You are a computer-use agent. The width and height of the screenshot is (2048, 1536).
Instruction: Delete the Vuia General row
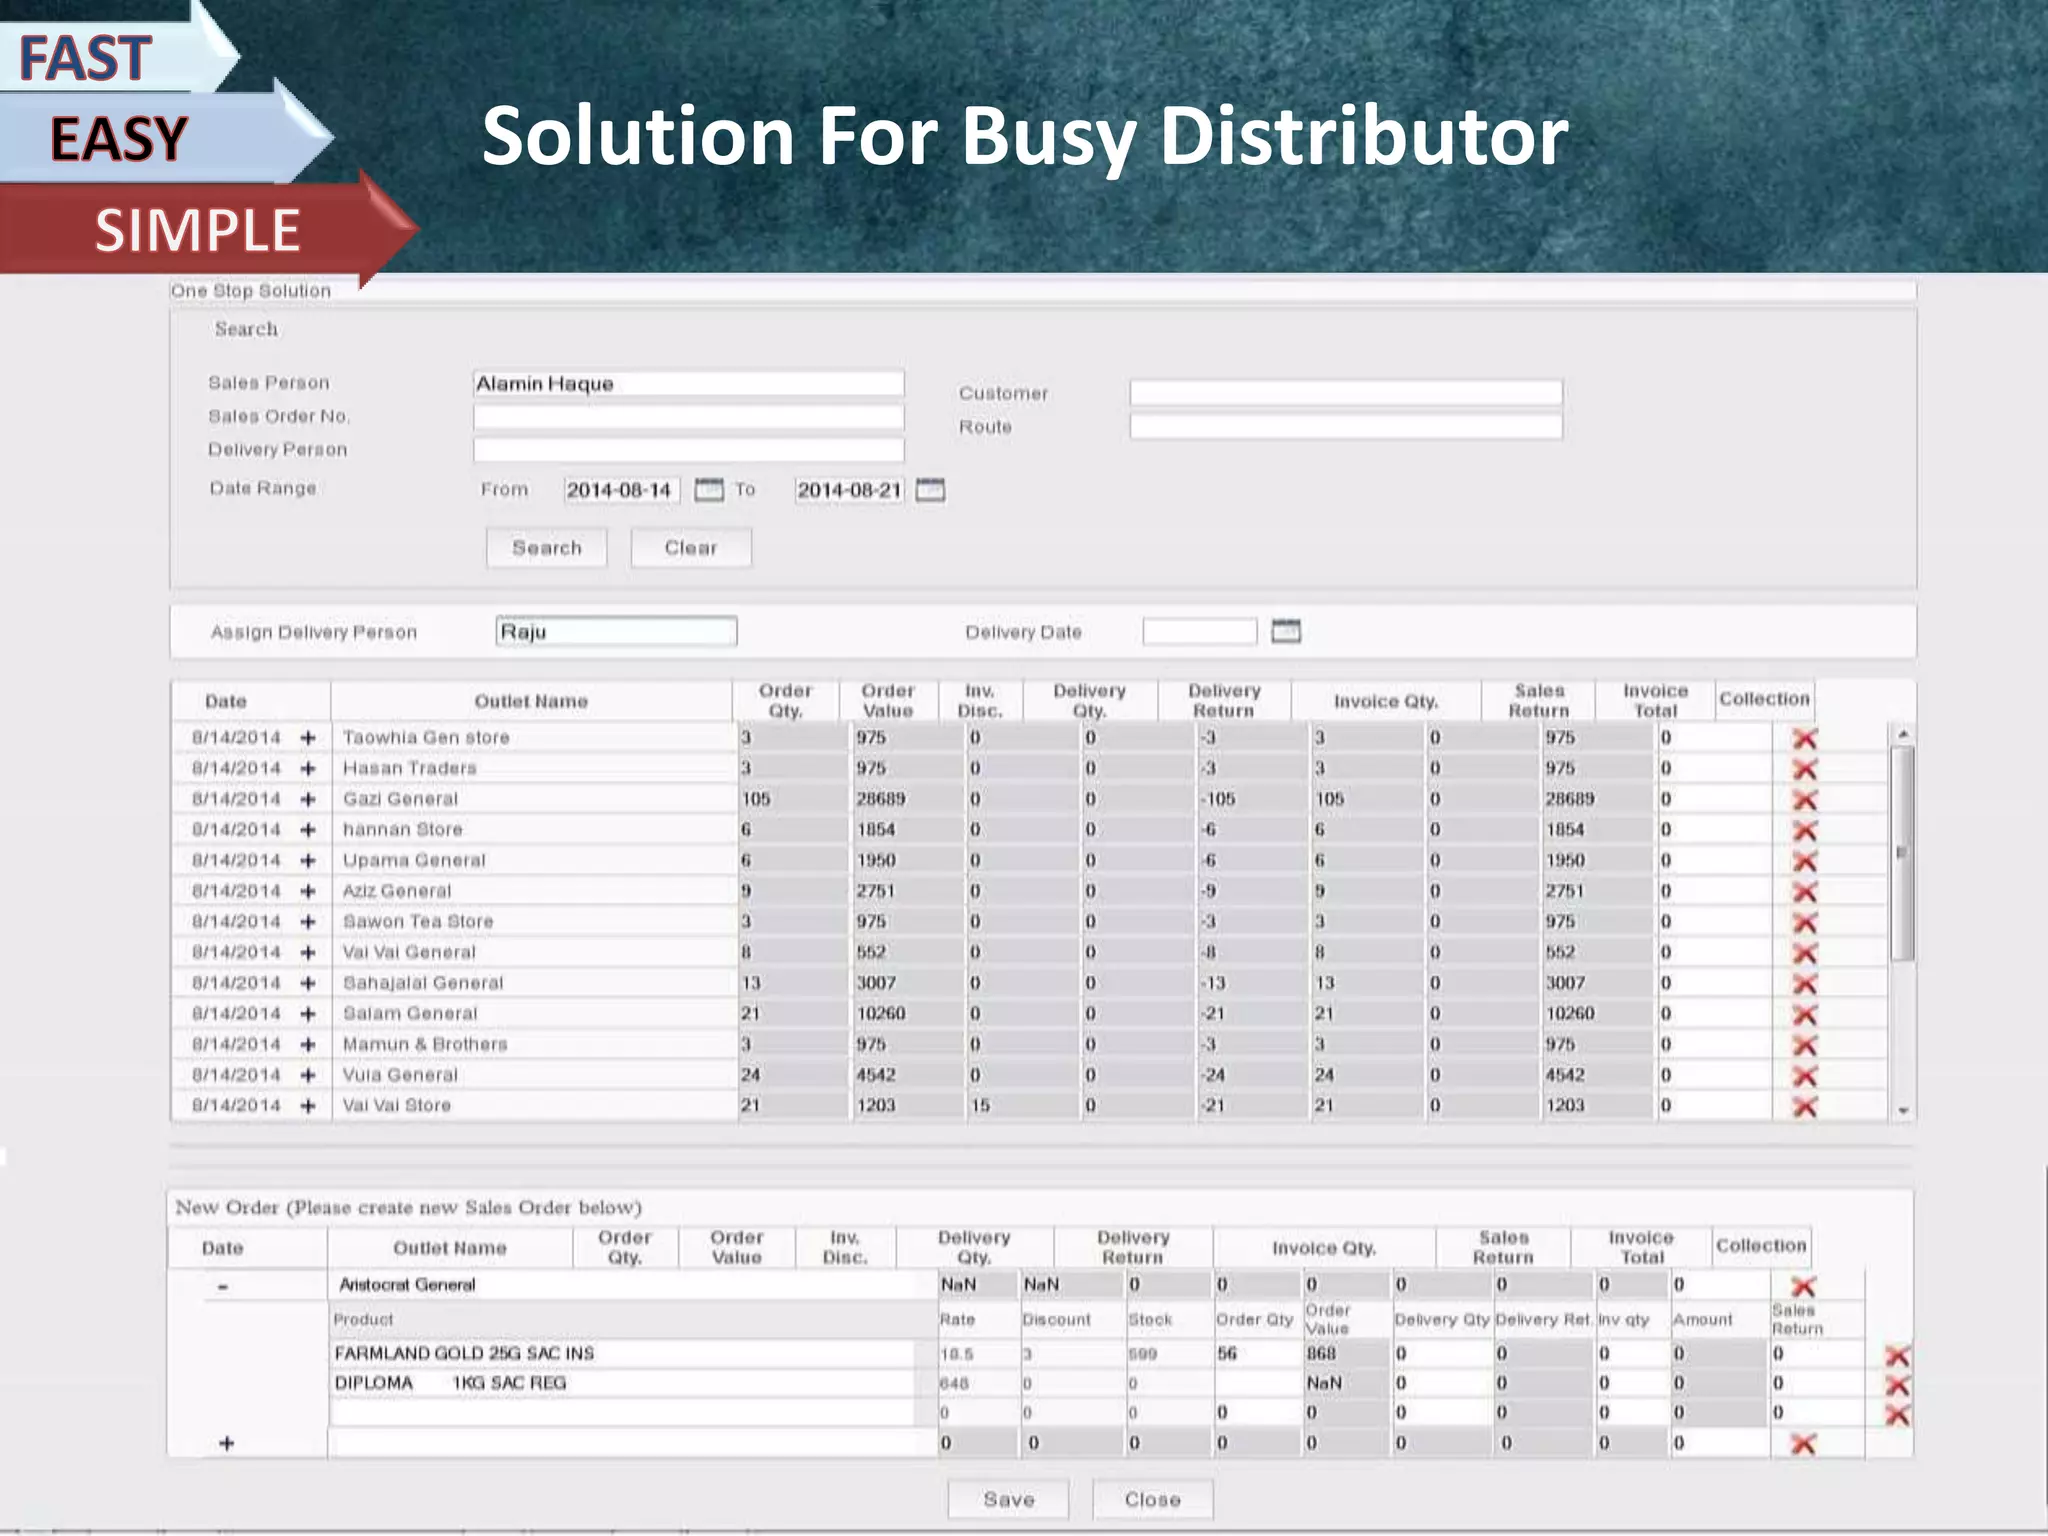[1804, 1076]
